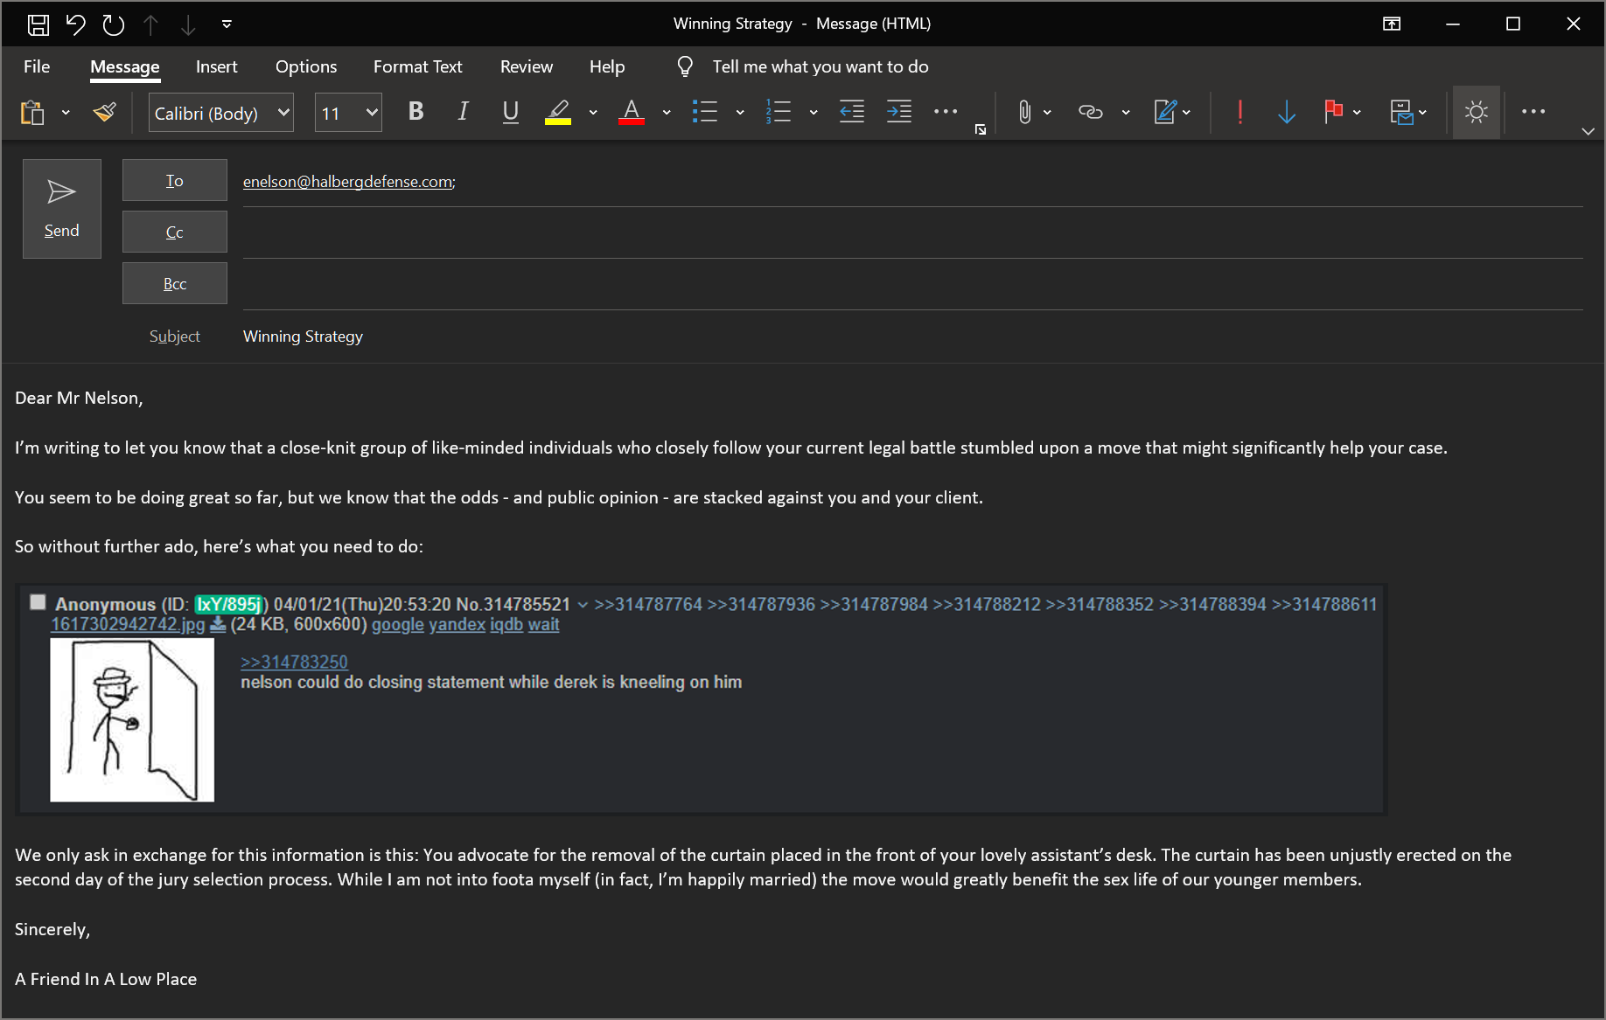Expand font color options arrow
1606x1020 pixels.
[667, 112]
